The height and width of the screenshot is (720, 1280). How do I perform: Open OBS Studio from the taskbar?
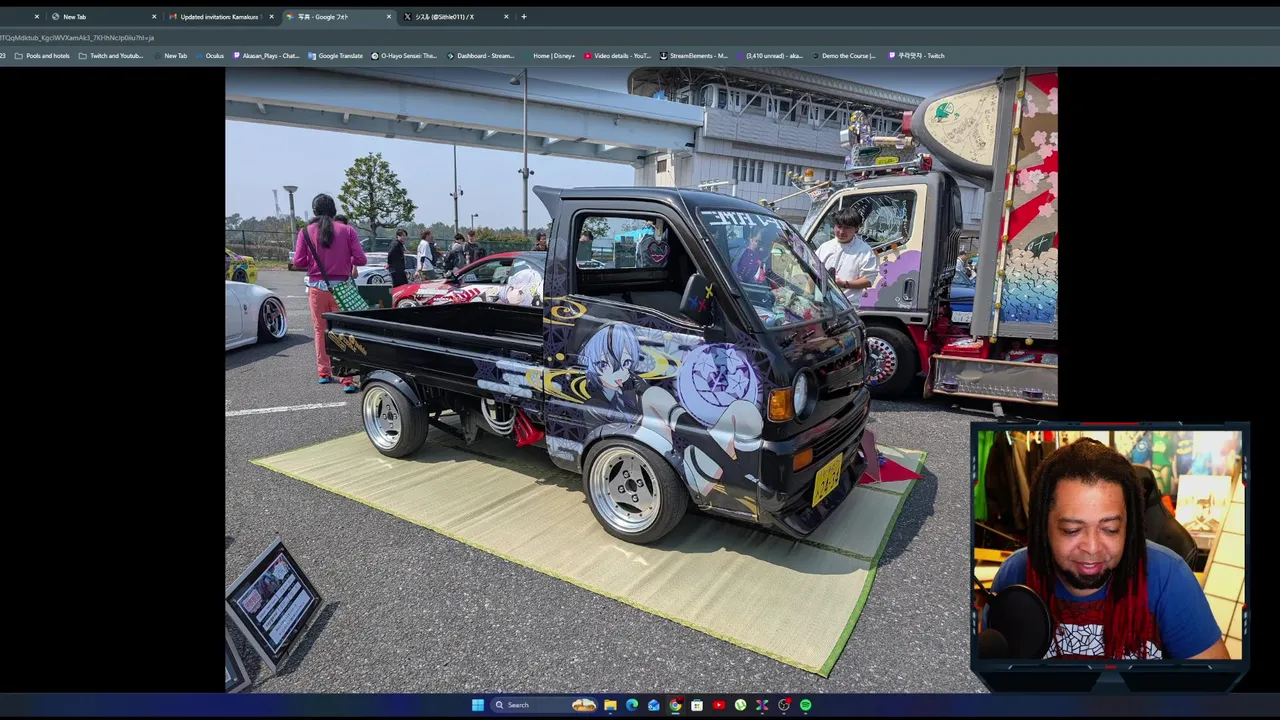tap(784, 705)
